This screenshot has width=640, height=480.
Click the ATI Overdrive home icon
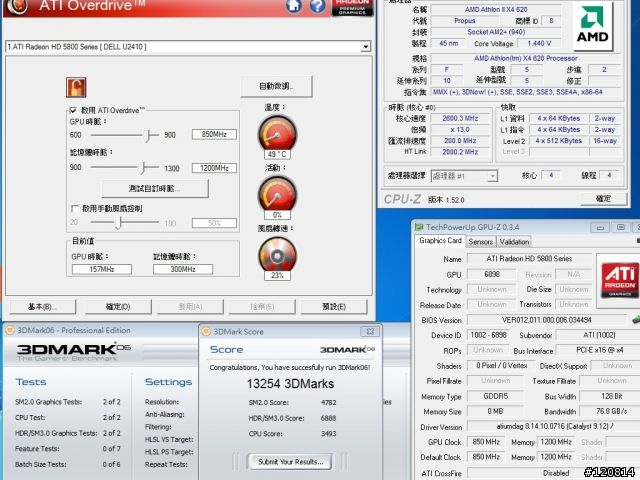pyautogui.click(x=294, y=5)
